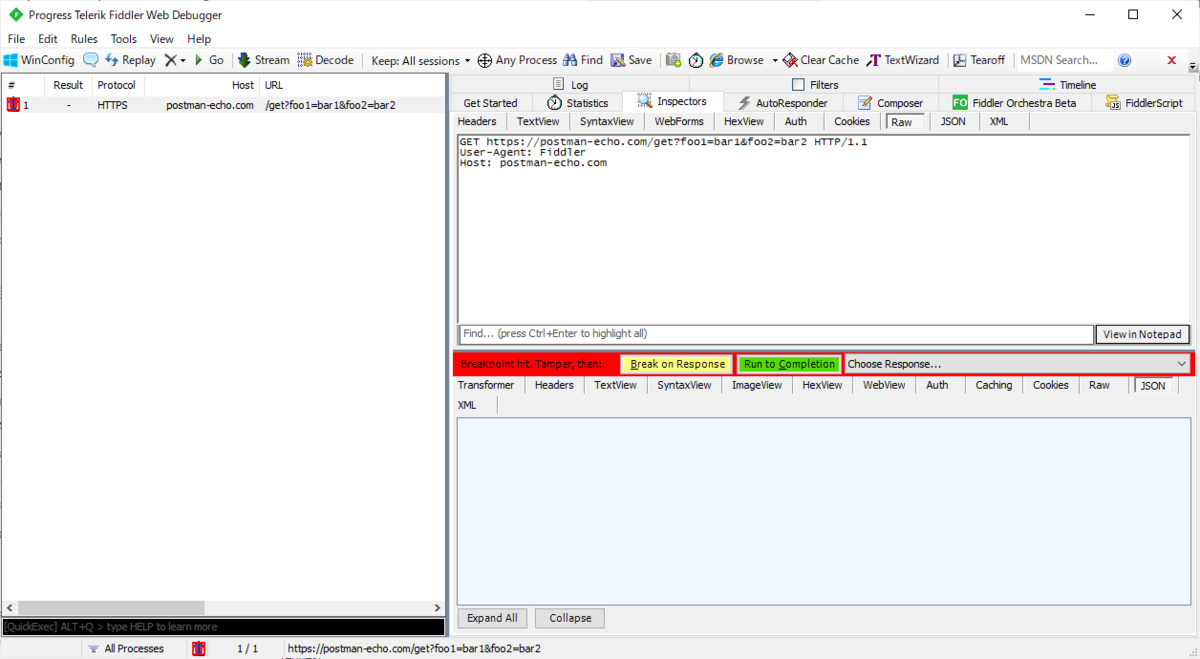Viewport: 1200px width, 659px height.
Task: Sort sessions by Host column
Action: pos(201,85)
